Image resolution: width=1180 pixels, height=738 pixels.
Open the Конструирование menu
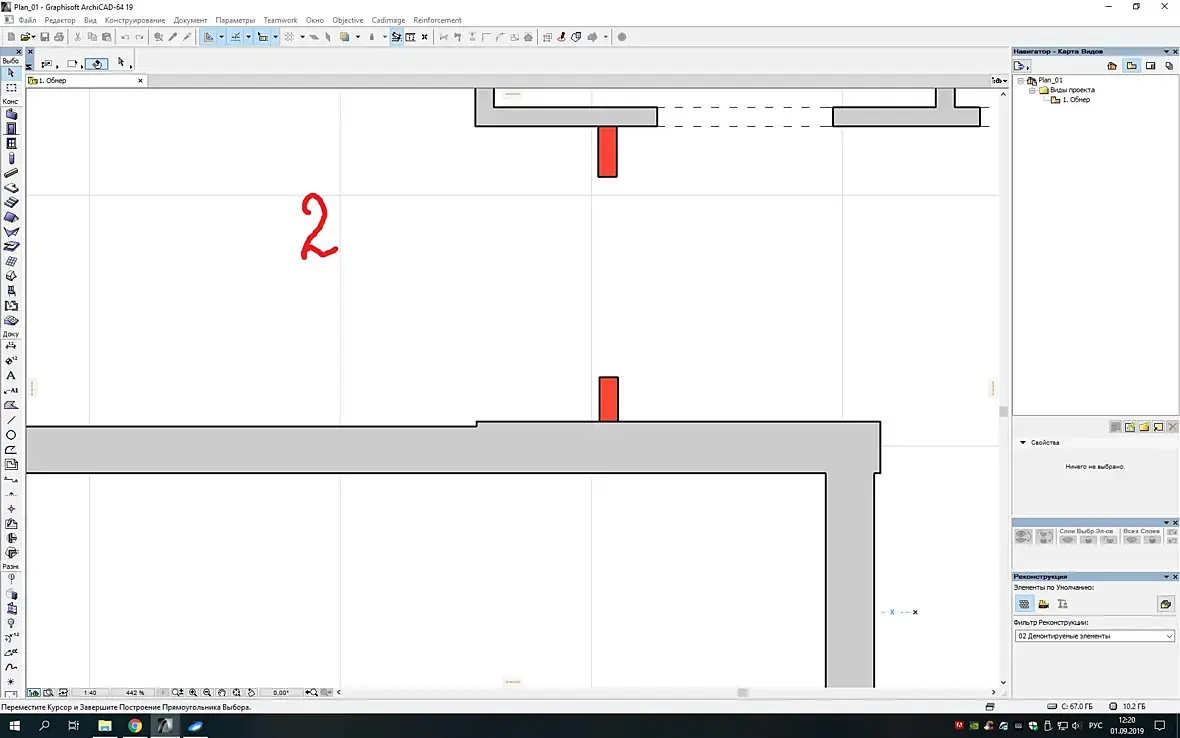pyautogui.click(x=135, y=20)
